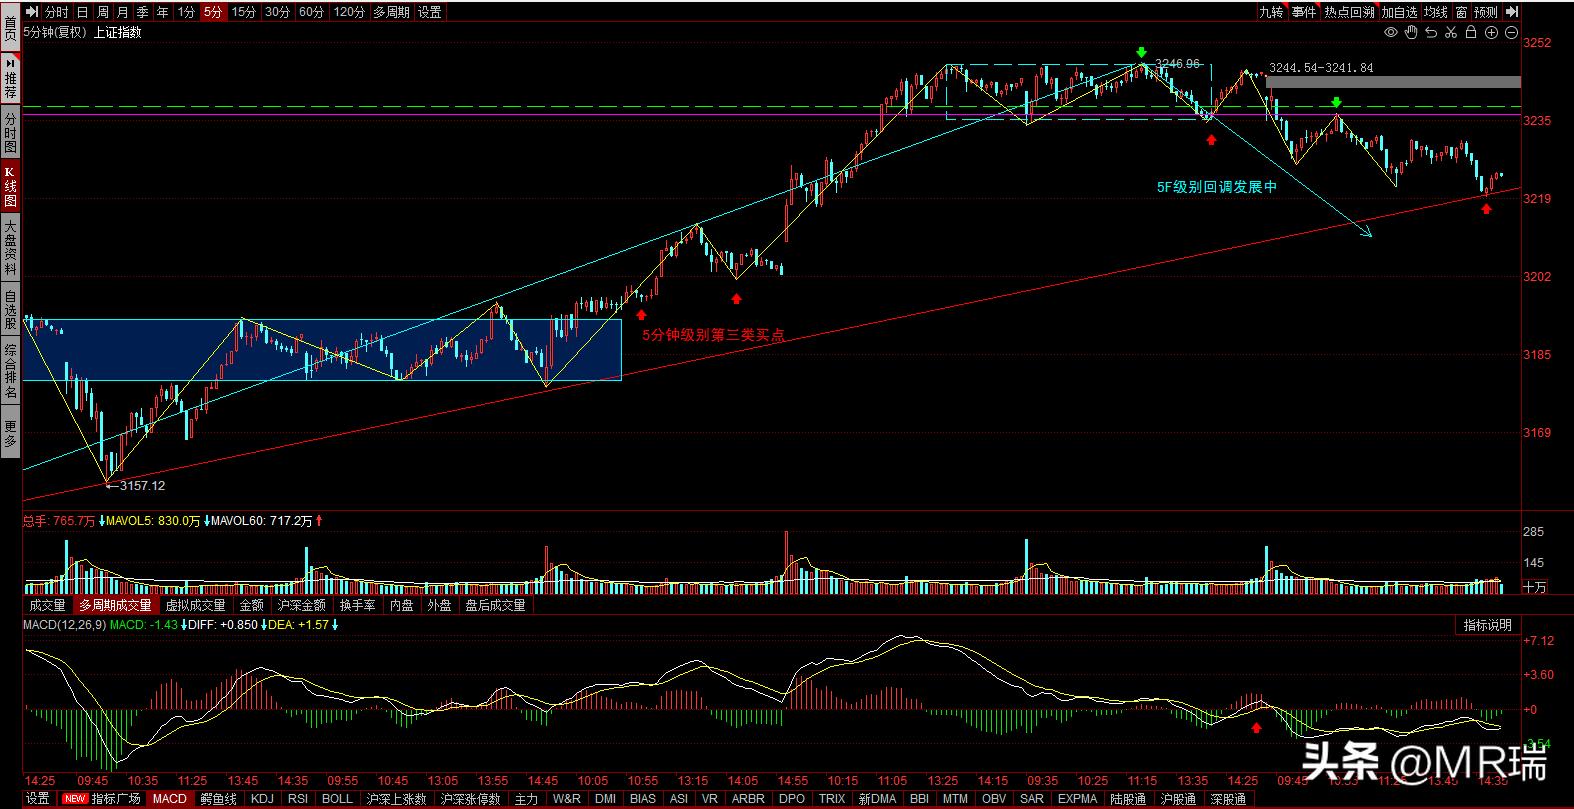The height and width of the screenshot is (809, 1574).
Task: Select the 盘后成交量 tab
Action: tap(495, 605)
